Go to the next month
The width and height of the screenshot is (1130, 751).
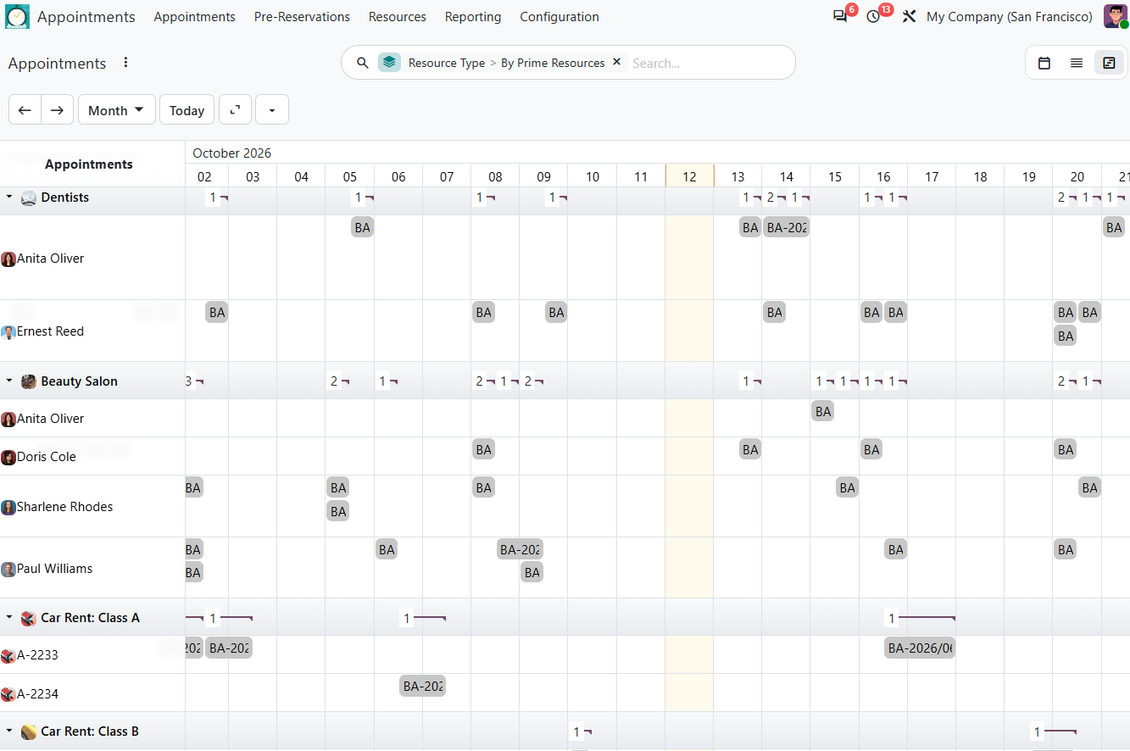coord(57,110)
